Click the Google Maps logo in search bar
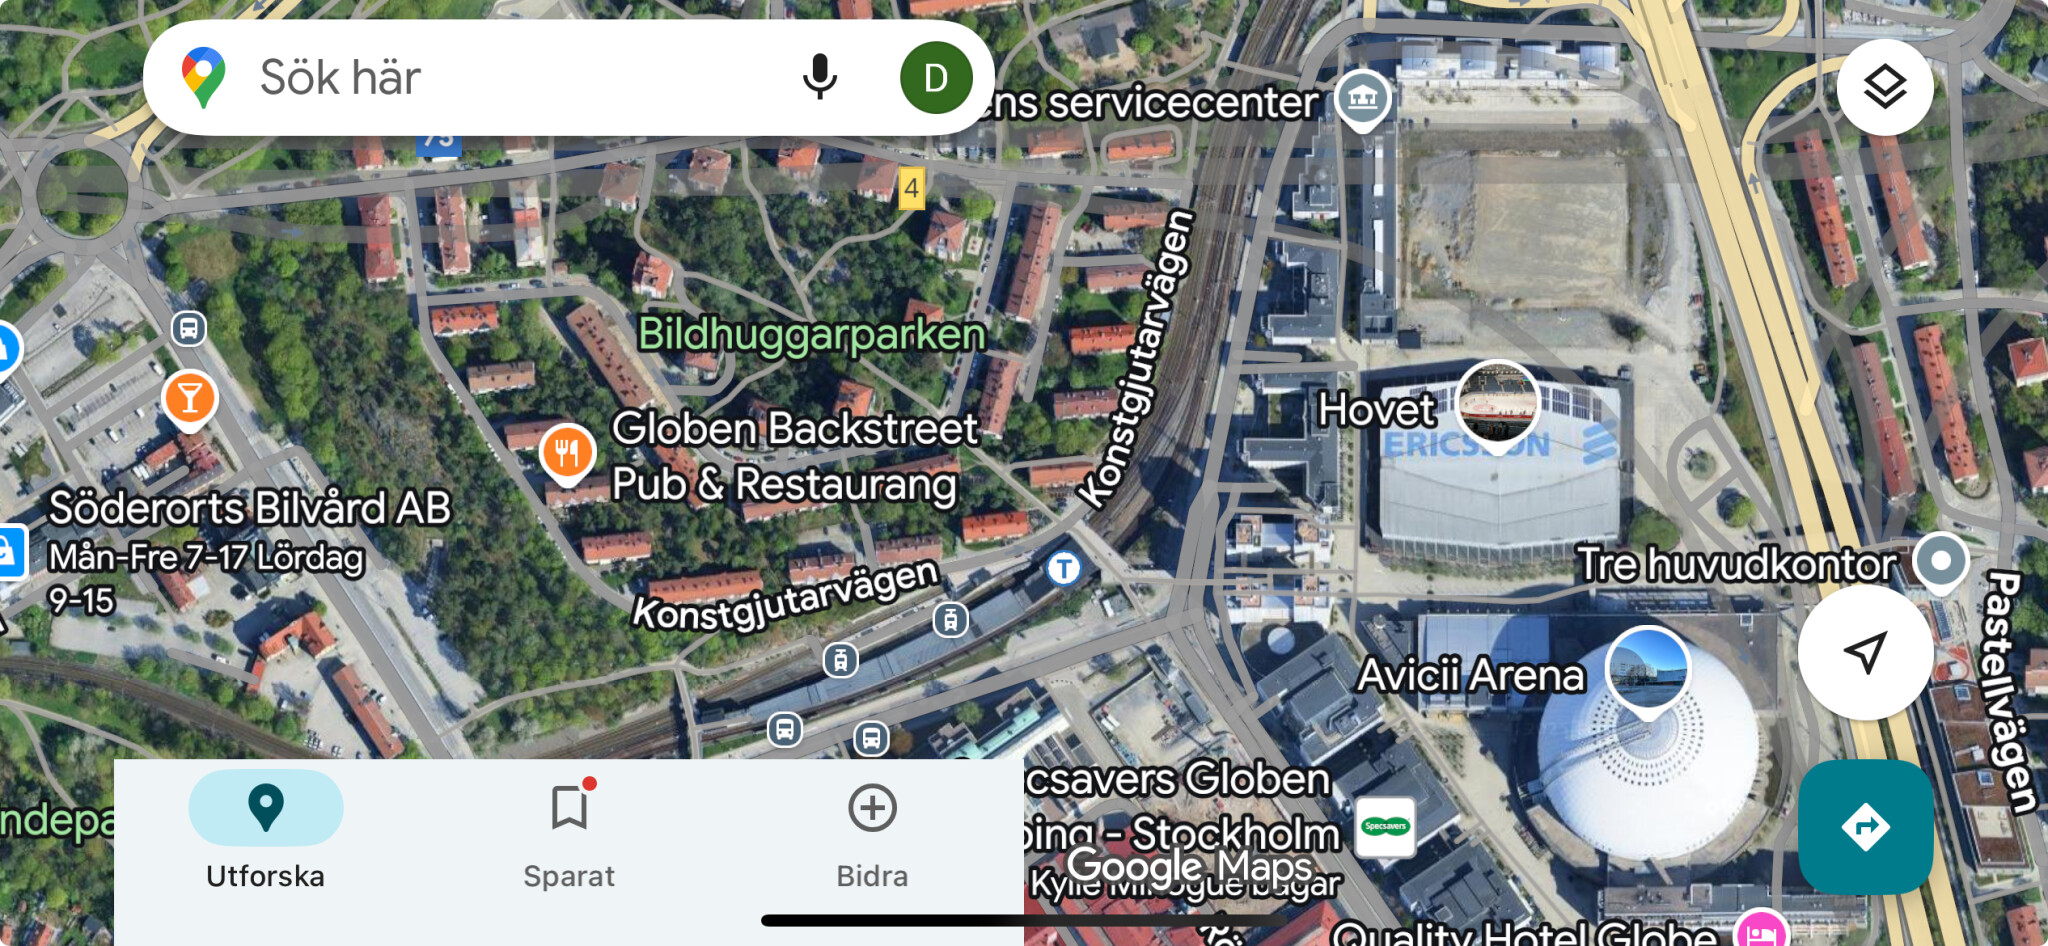Viewport: 2048px width, 946px height. [203, 77]
